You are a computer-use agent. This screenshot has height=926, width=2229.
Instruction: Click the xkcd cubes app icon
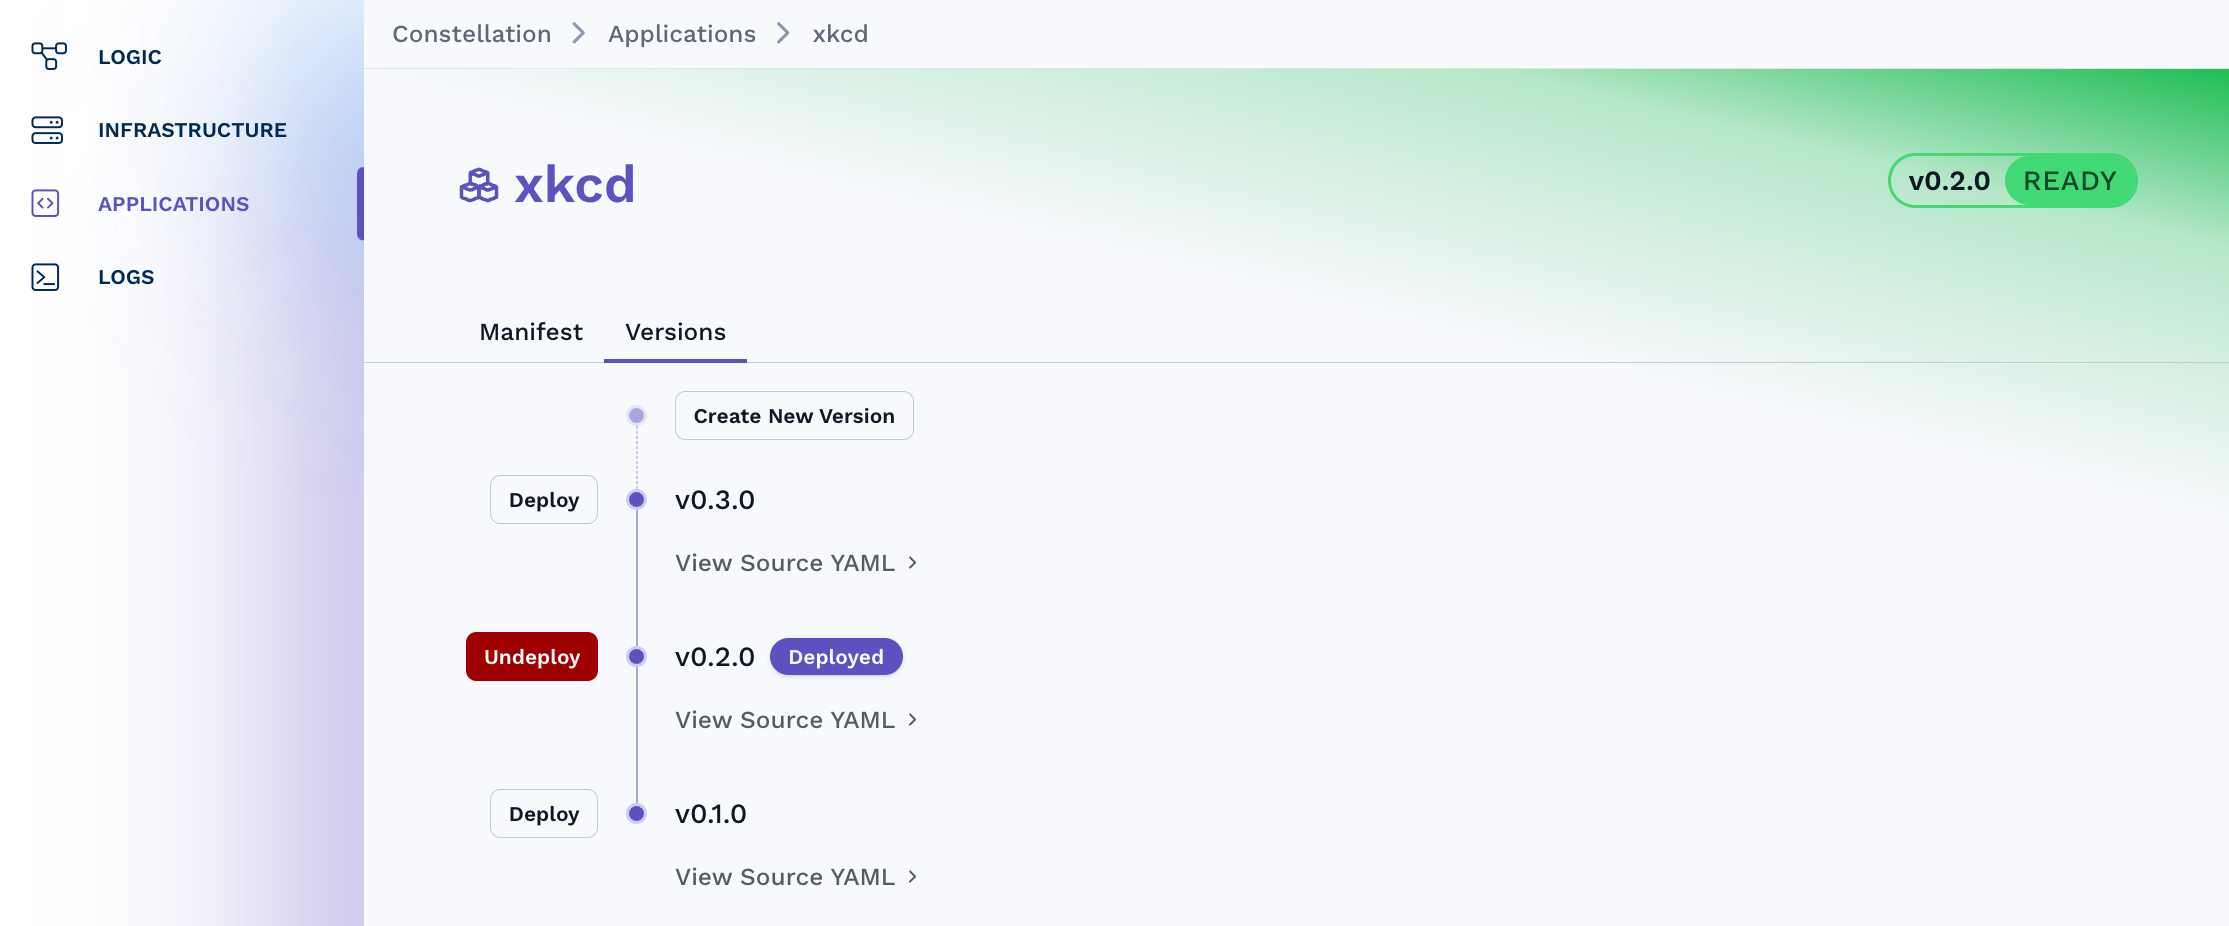(x=479, y=185)
